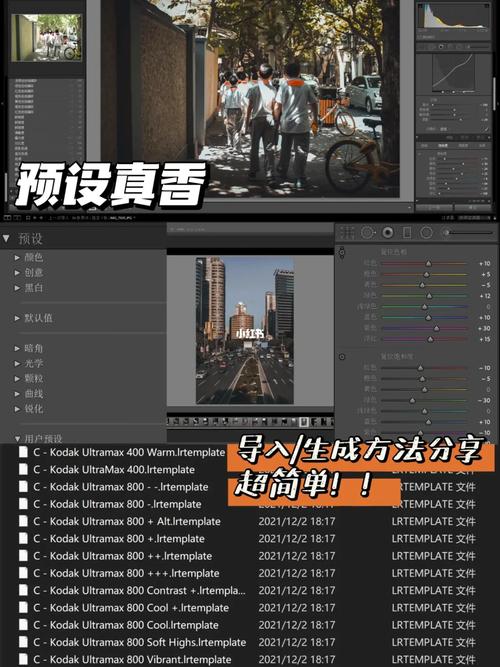500x667 pixels.
Task: Adjust the red saturation slider at -10
Action: coord(420,368)
